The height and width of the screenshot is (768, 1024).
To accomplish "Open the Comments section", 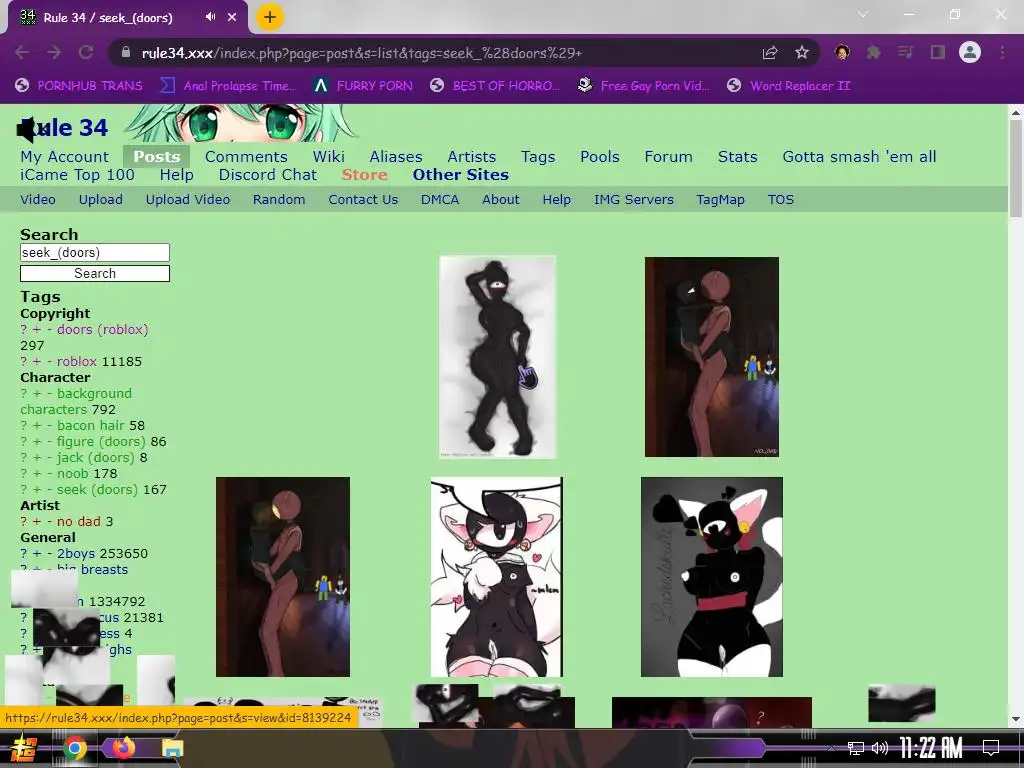I will pyautogui.click(x=246, y=157).
